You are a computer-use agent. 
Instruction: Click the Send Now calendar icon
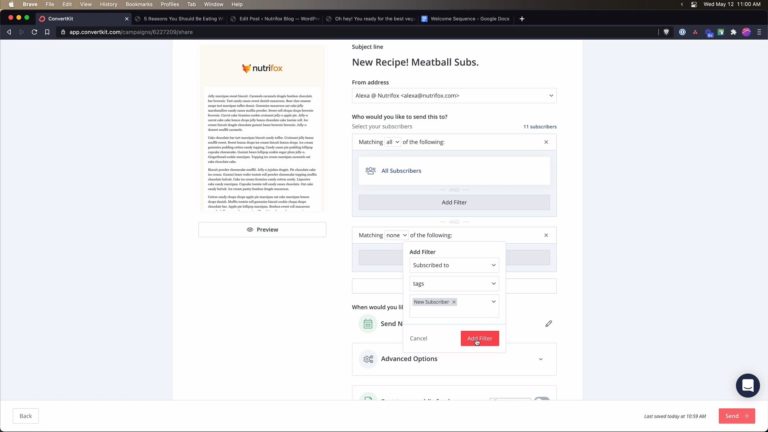[368, 324]
